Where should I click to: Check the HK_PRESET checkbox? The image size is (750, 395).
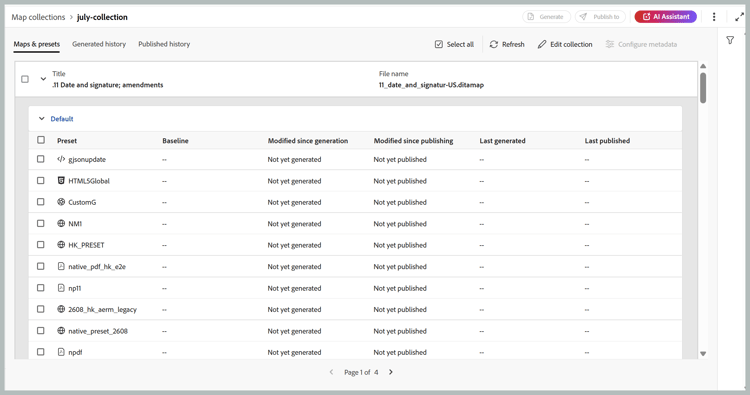pos(41,245)
